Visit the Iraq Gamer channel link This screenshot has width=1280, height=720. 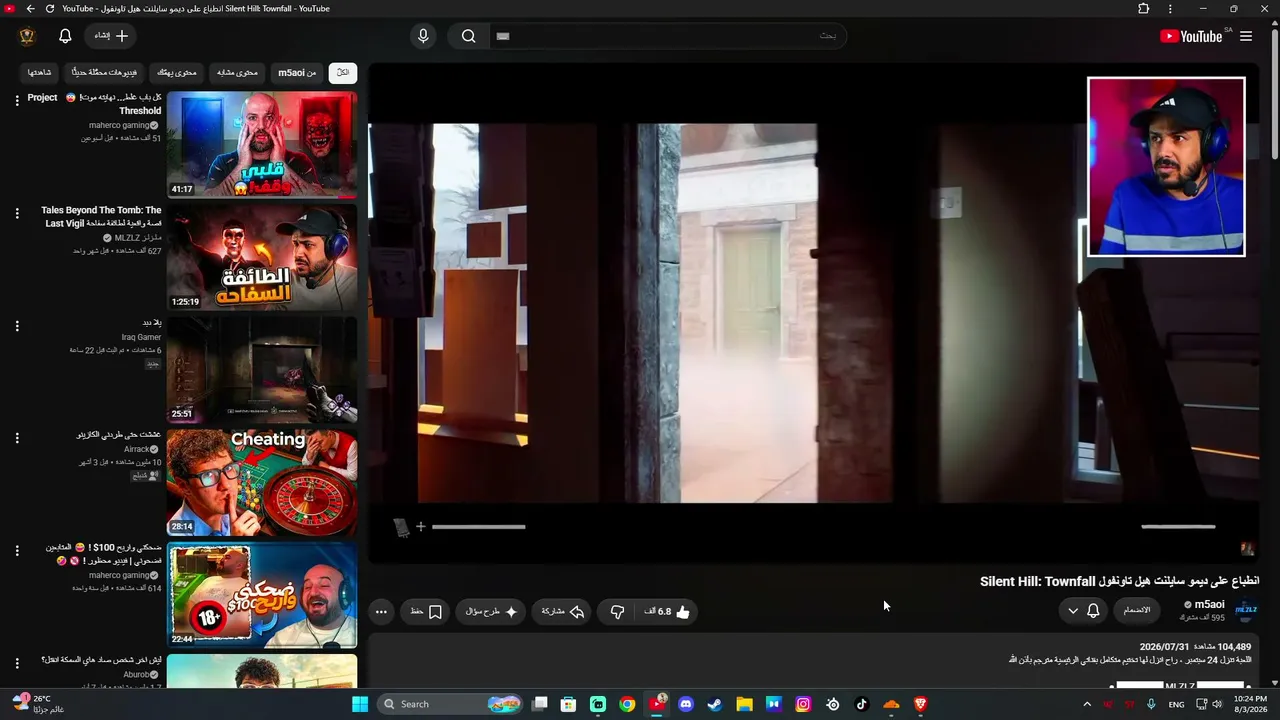pos(141,338)
